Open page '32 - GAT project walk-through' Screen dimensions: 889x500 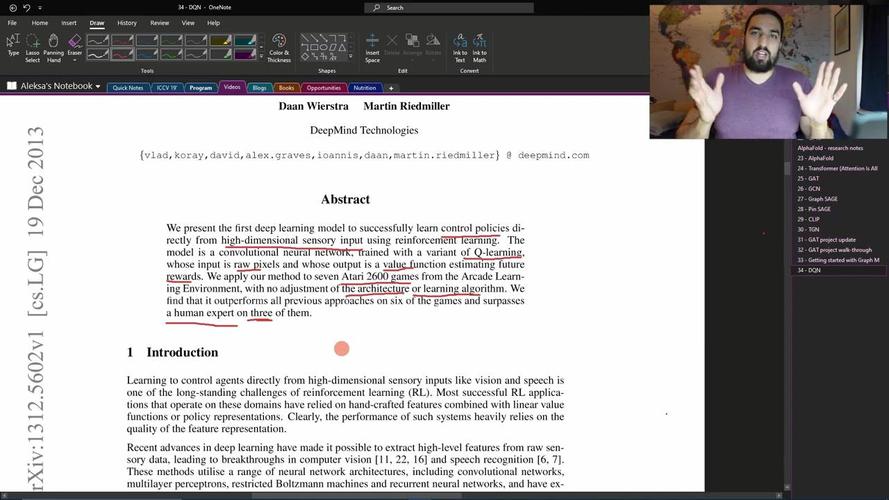pyautogui.click(x=835, y=250)
